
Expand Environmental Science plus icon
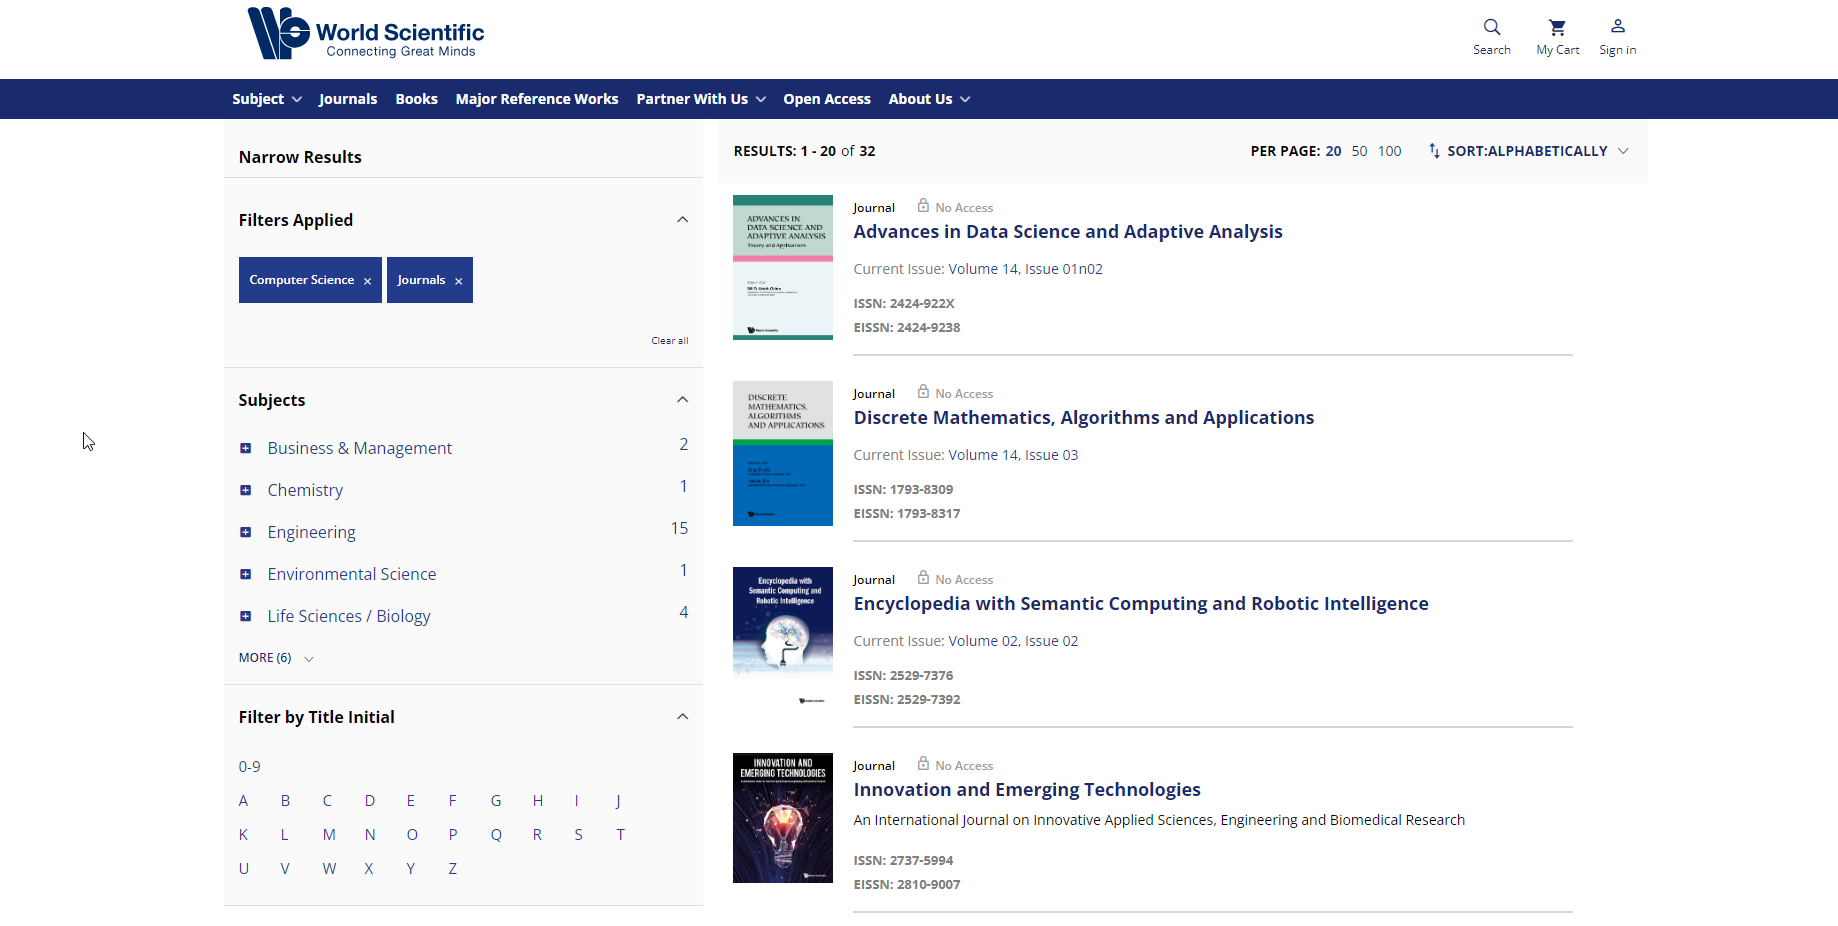click(x=245, y=574)
